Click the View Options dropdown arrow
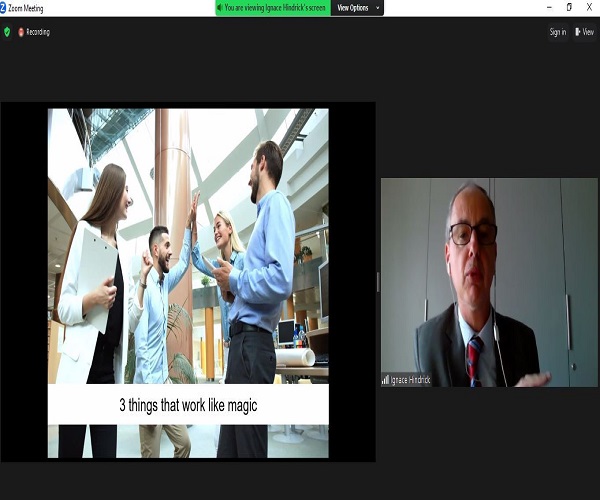The height and width of the screenshot is (500, 600). [x=378, y=8]
